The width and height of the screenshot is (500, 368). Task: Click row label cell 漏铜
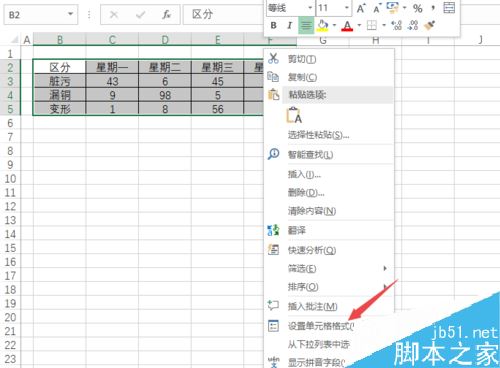coord(60,95)
